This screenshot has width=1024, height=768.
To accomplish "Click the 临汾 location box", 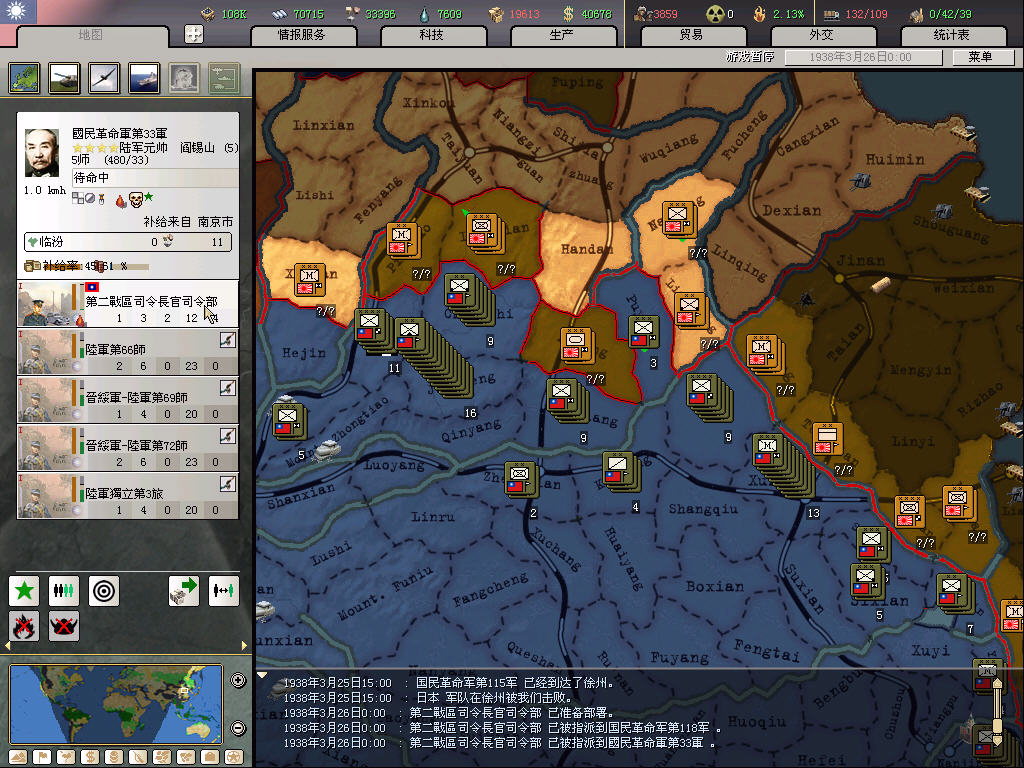I will (x=127, y=242).
